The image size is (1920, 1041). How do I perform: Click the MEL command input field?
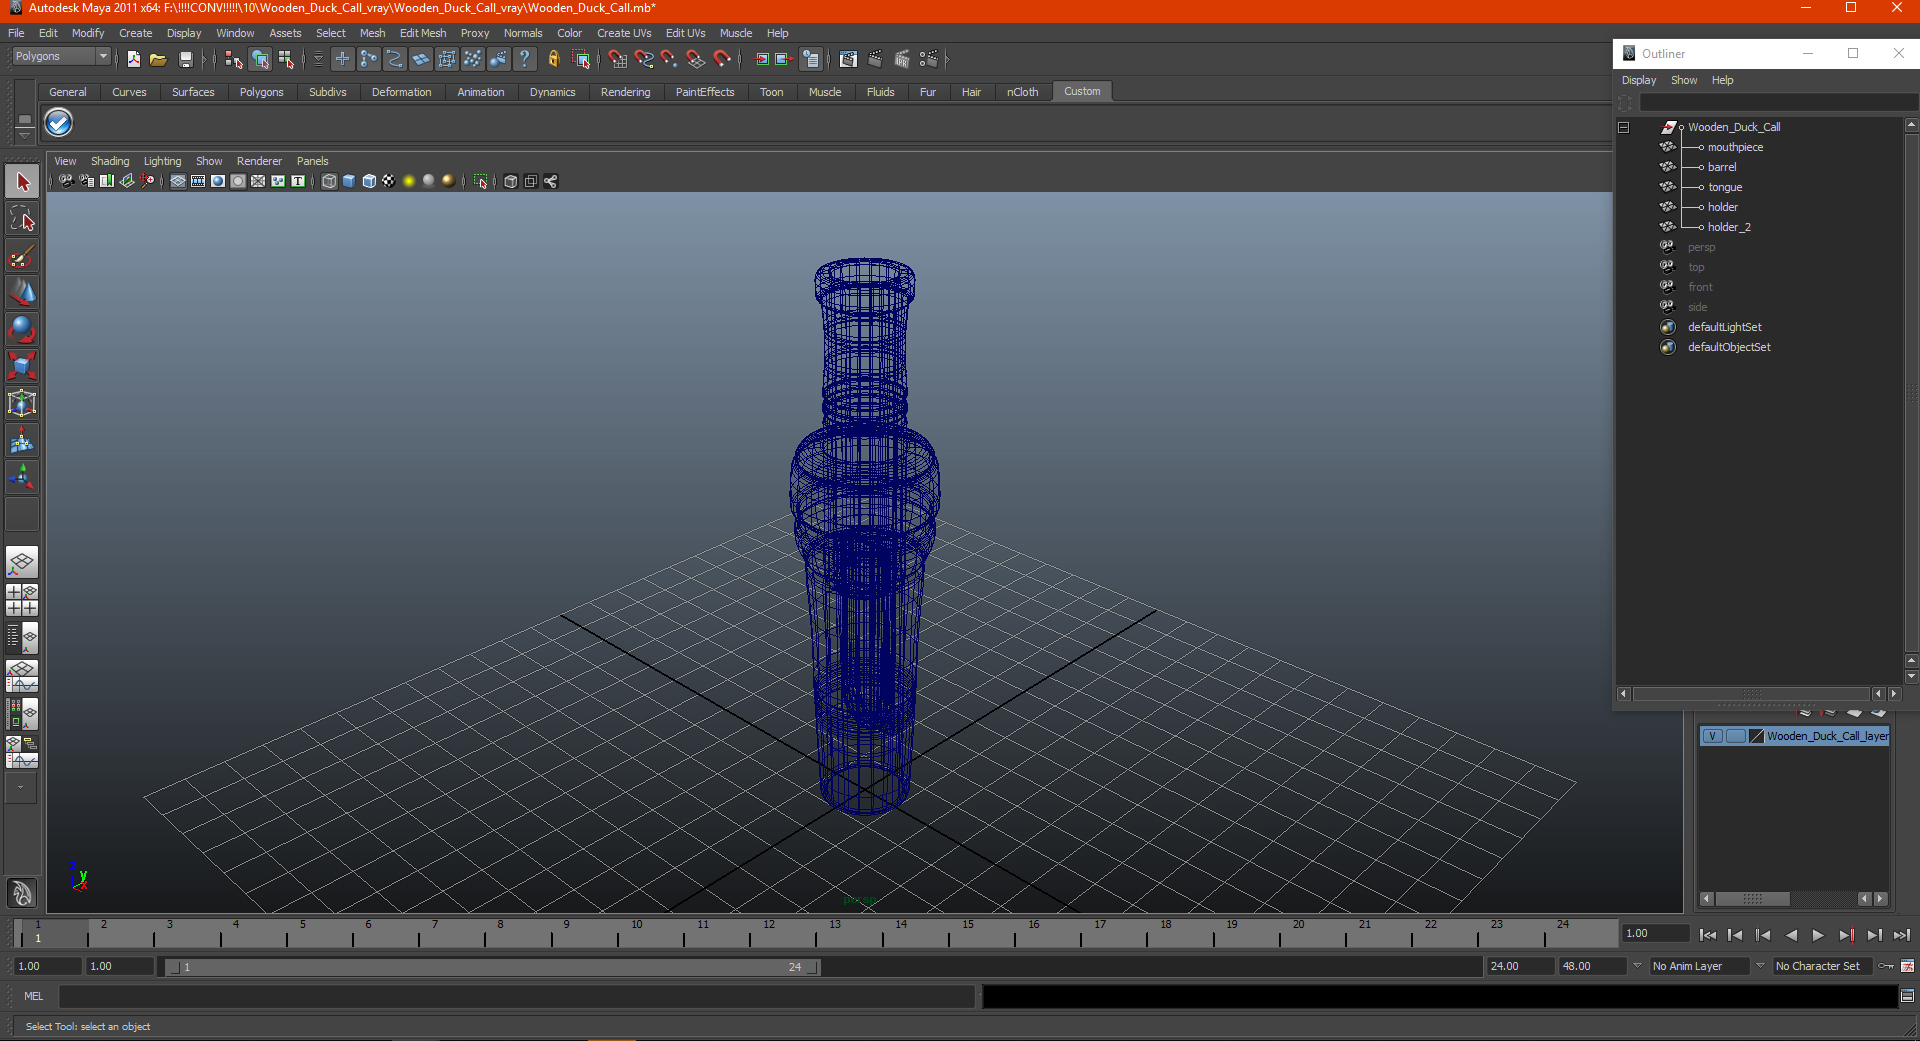coord(517,996)
